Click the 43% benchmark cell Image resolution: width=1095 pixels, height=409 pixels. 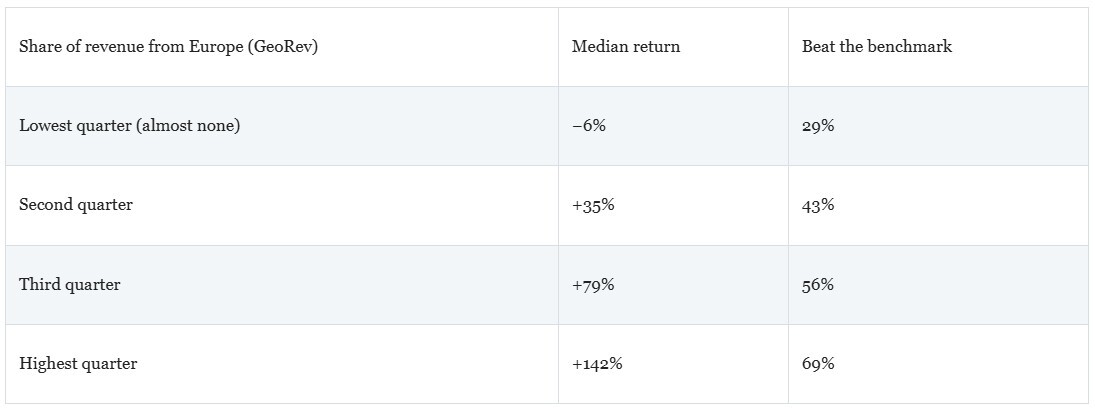pyautogui.click(x=818, y=205)
